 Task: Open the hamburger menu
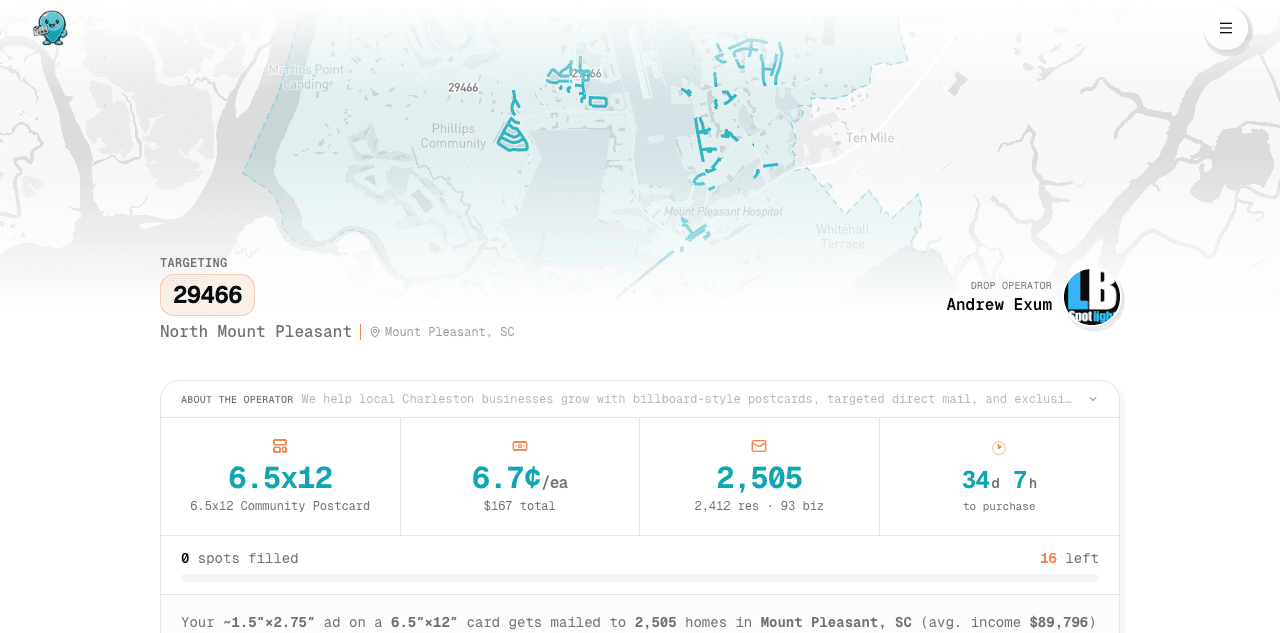1226,28
